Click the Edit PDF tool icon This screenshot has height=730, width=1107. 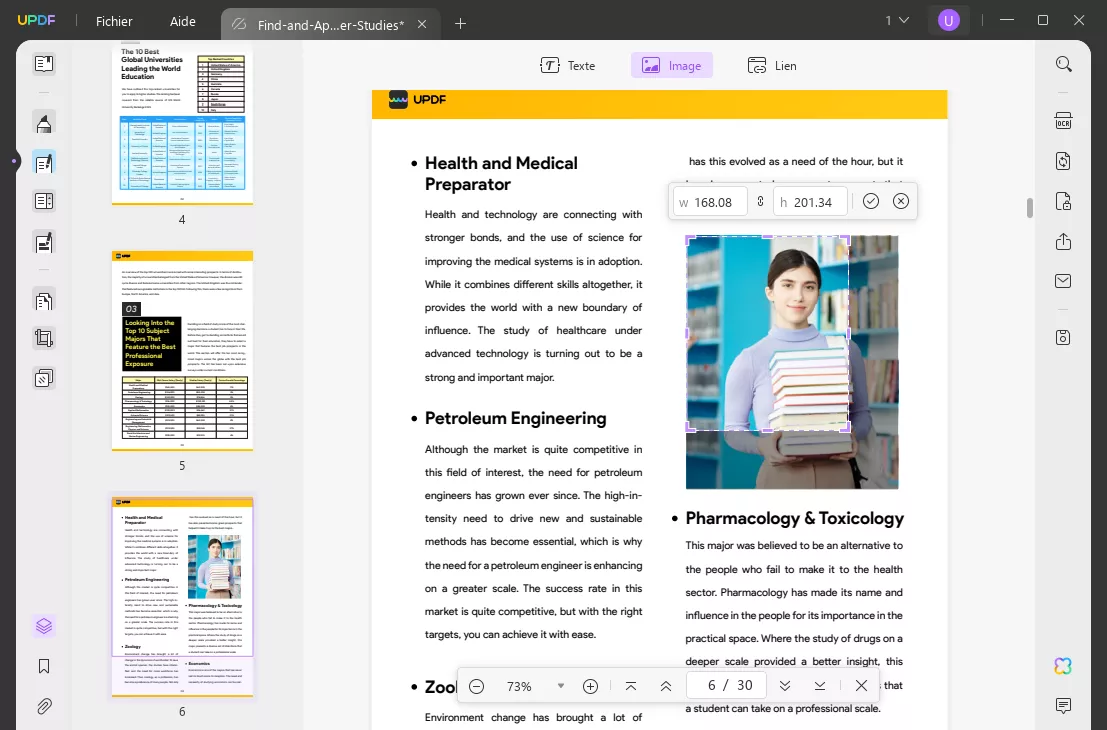pyautogui.click(x=44, y=163)
